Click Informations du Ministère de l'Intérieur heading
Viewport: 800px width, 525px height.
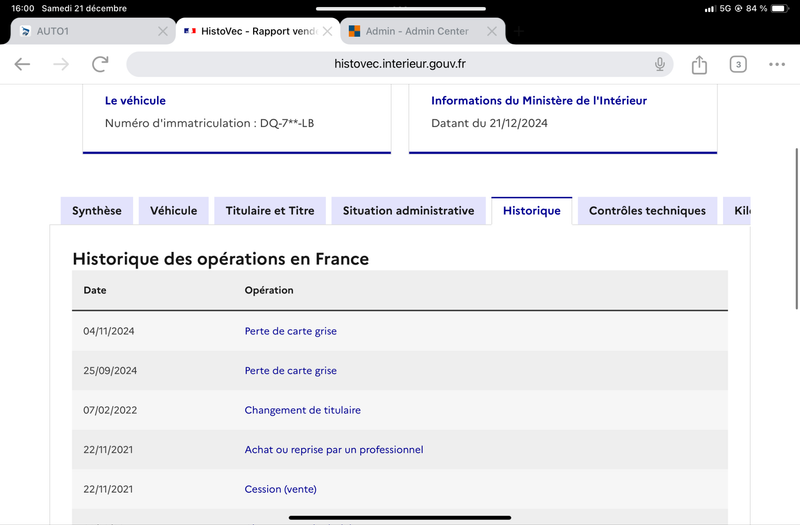tap(539, 101)
